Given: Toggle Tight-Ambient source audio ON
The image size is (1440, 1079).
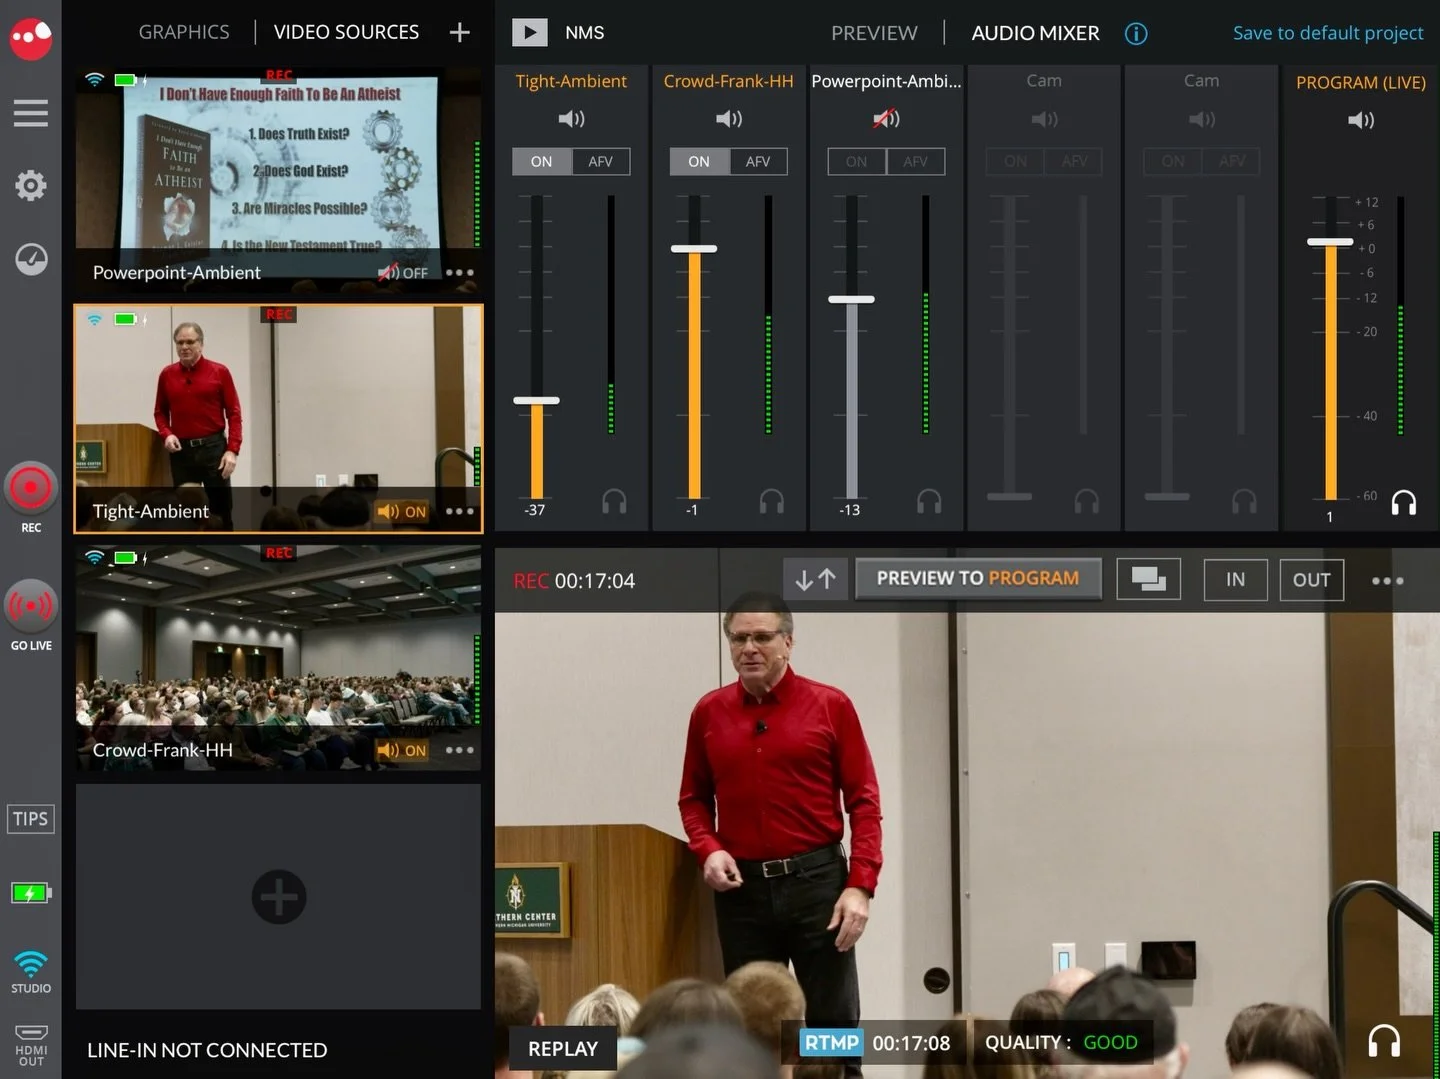Looking at the screenshot, I should (402, 511).
